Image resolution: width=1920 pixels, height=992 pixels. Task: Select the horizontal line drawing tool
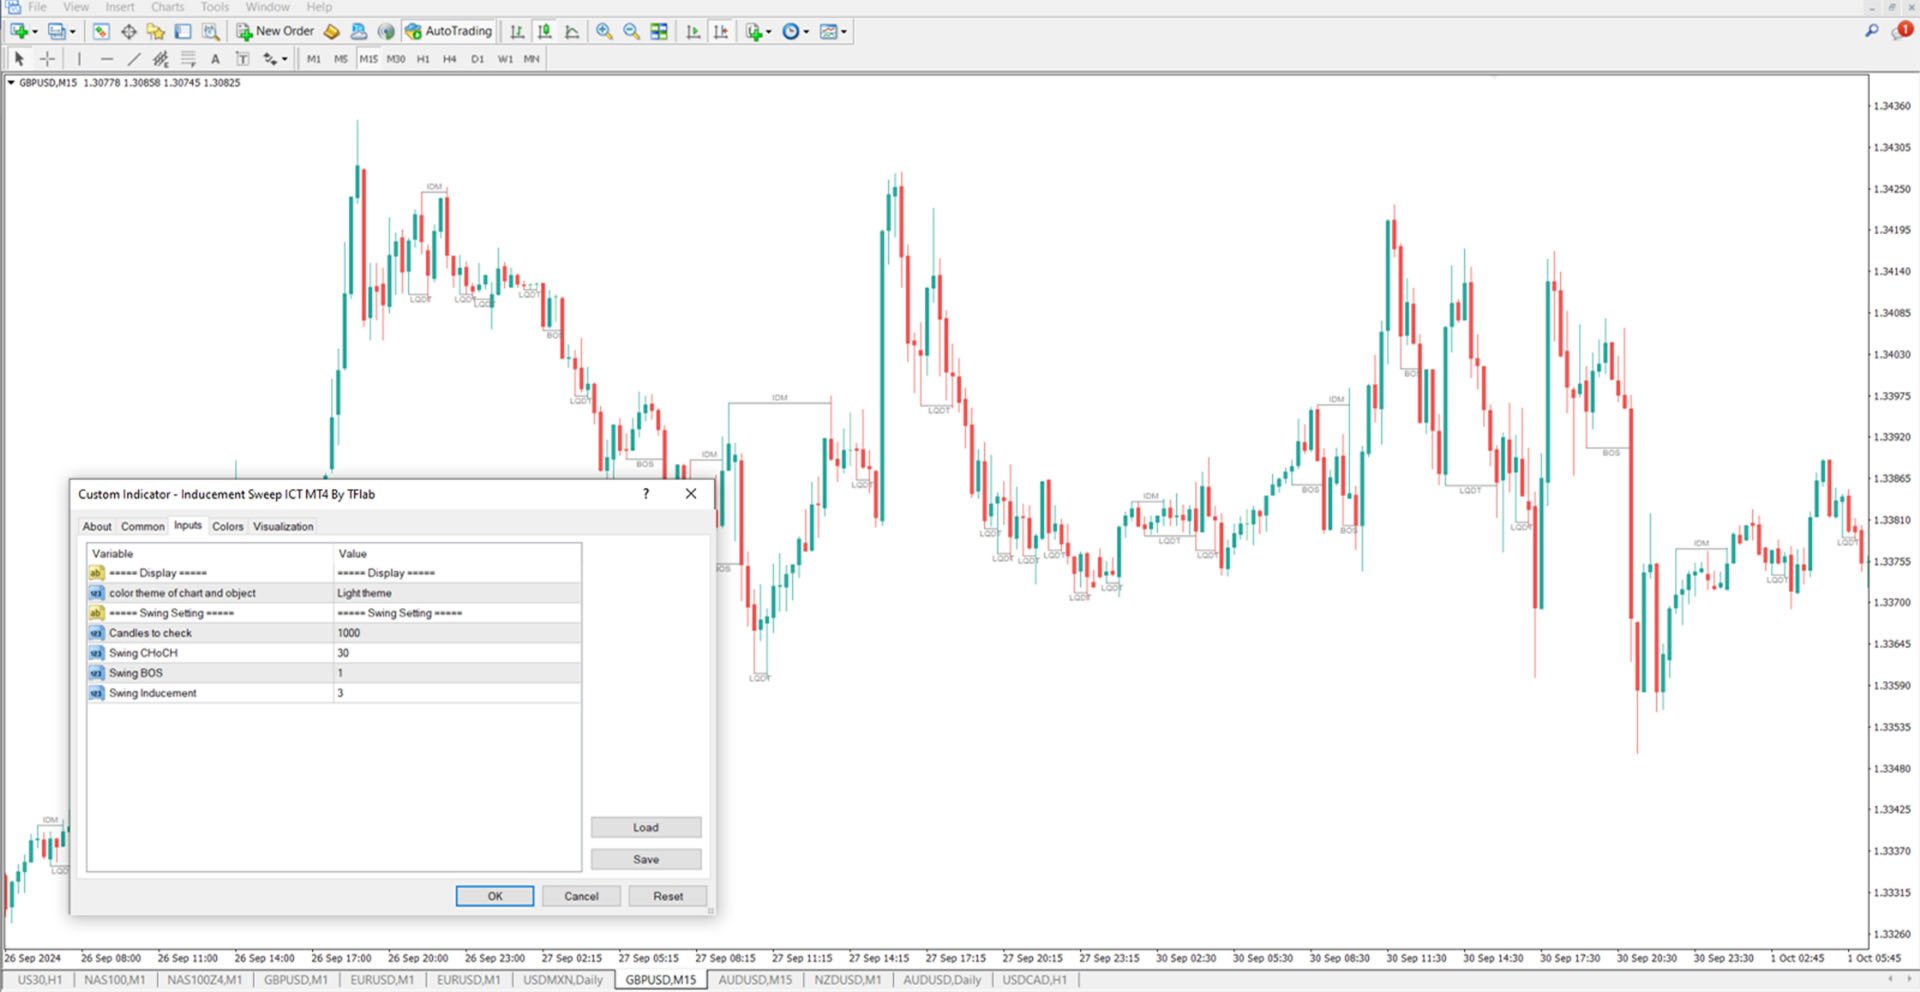pos(107,58)
